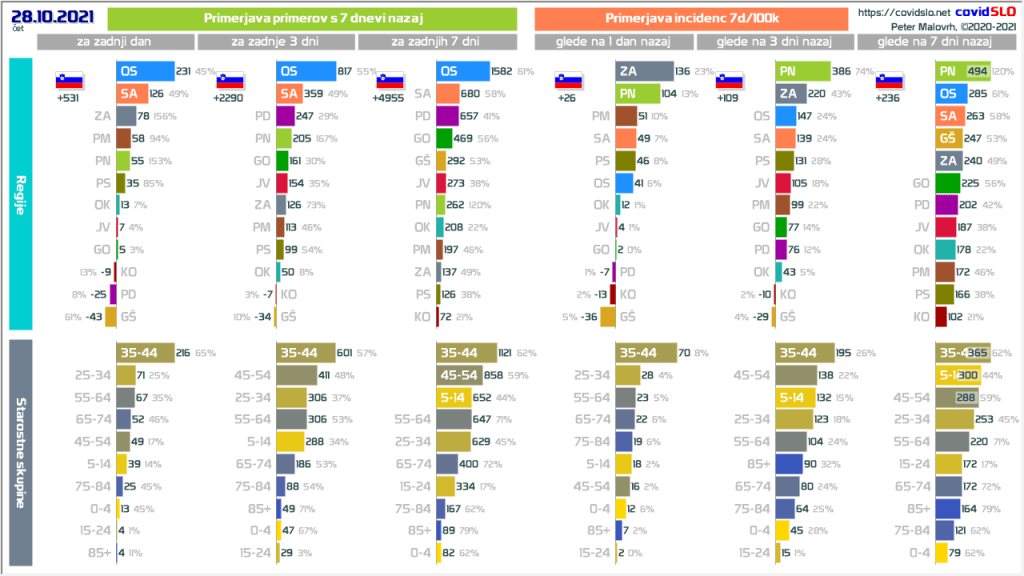Open the "za zadnje 3 dni" tab
The height and width of the screenshot is (576, 1024).
tap(276, 42)
